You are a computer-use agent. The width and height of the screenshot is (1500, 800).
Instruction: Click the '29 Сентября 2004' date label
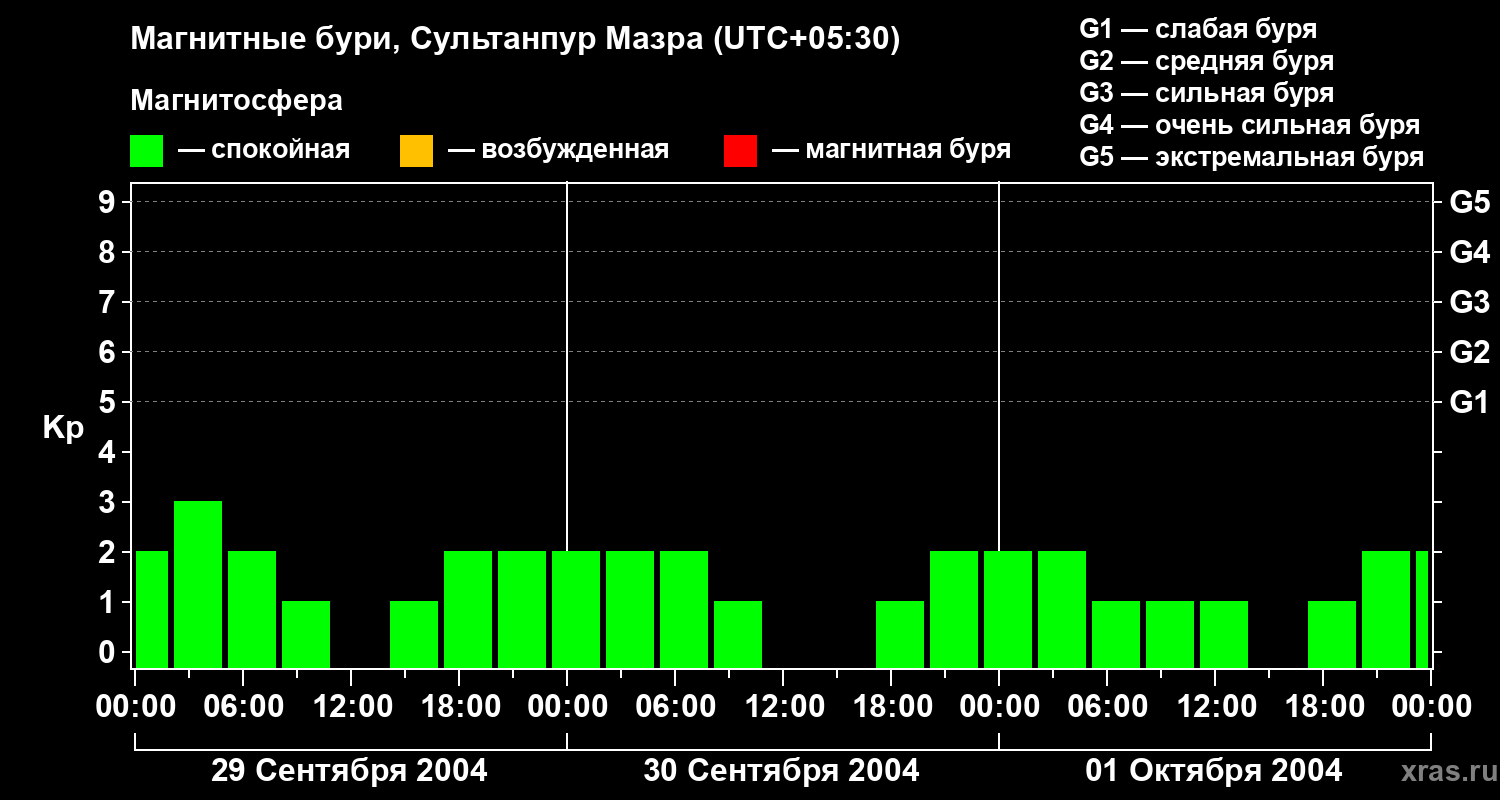(x=349, y=771)
